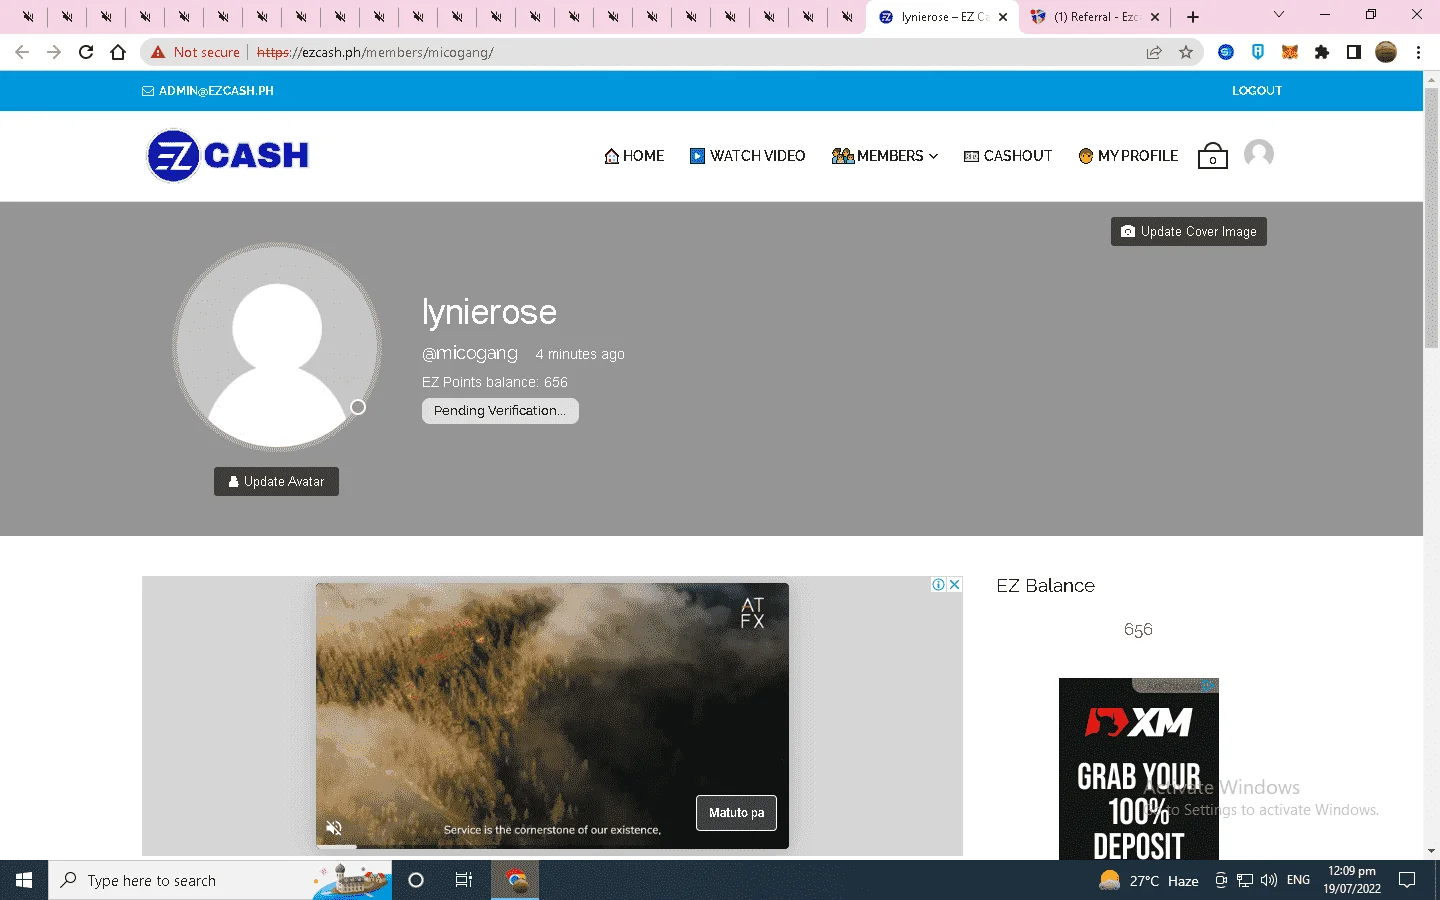Click the ADMIN@EZCASH.PH email link
Screen dimensions: 1440x900
click(208, 91)
